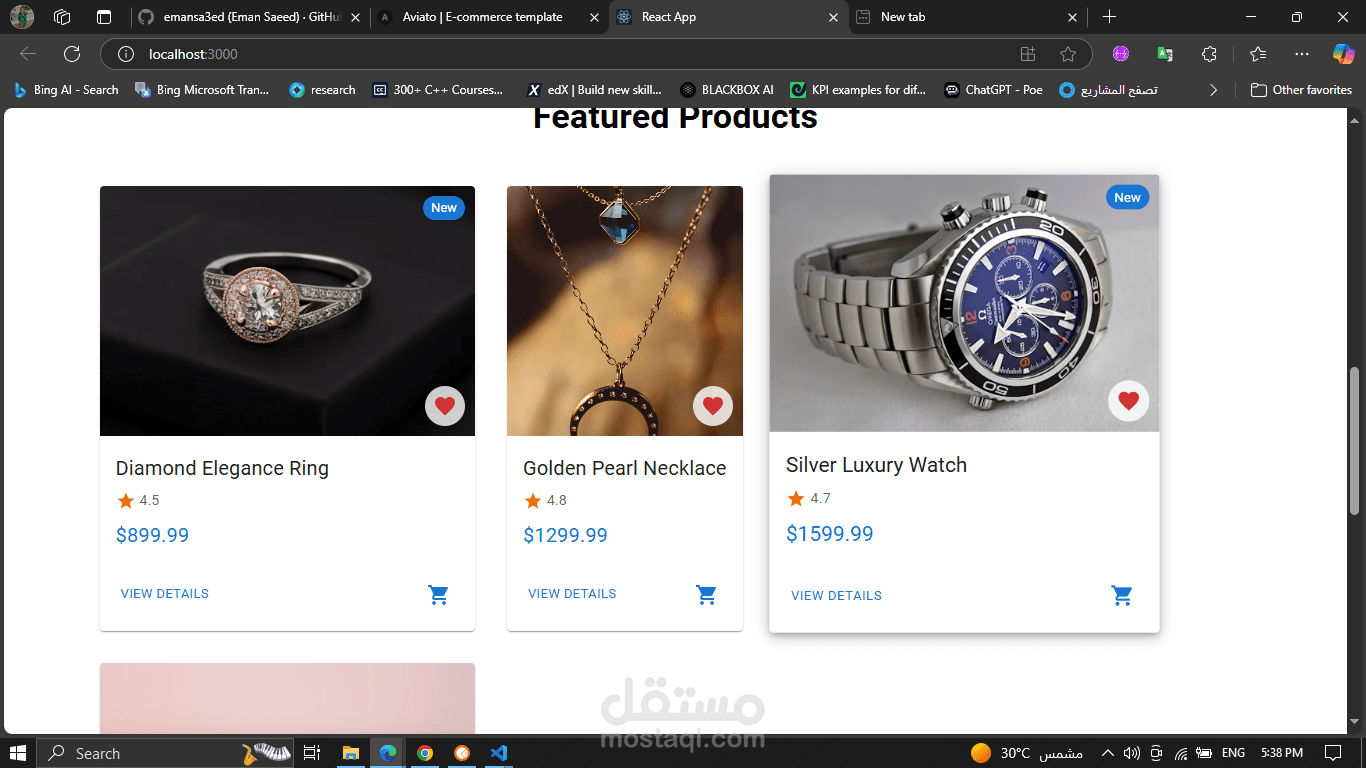Add Diamond Elegance Ring to cart
The height and width of the screenshot is (768, 1366).
point(438,595)
